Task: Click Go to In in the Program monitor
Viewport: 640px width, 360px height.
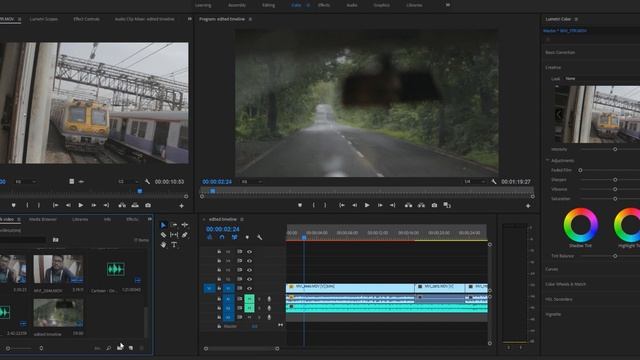Action: 342,205
